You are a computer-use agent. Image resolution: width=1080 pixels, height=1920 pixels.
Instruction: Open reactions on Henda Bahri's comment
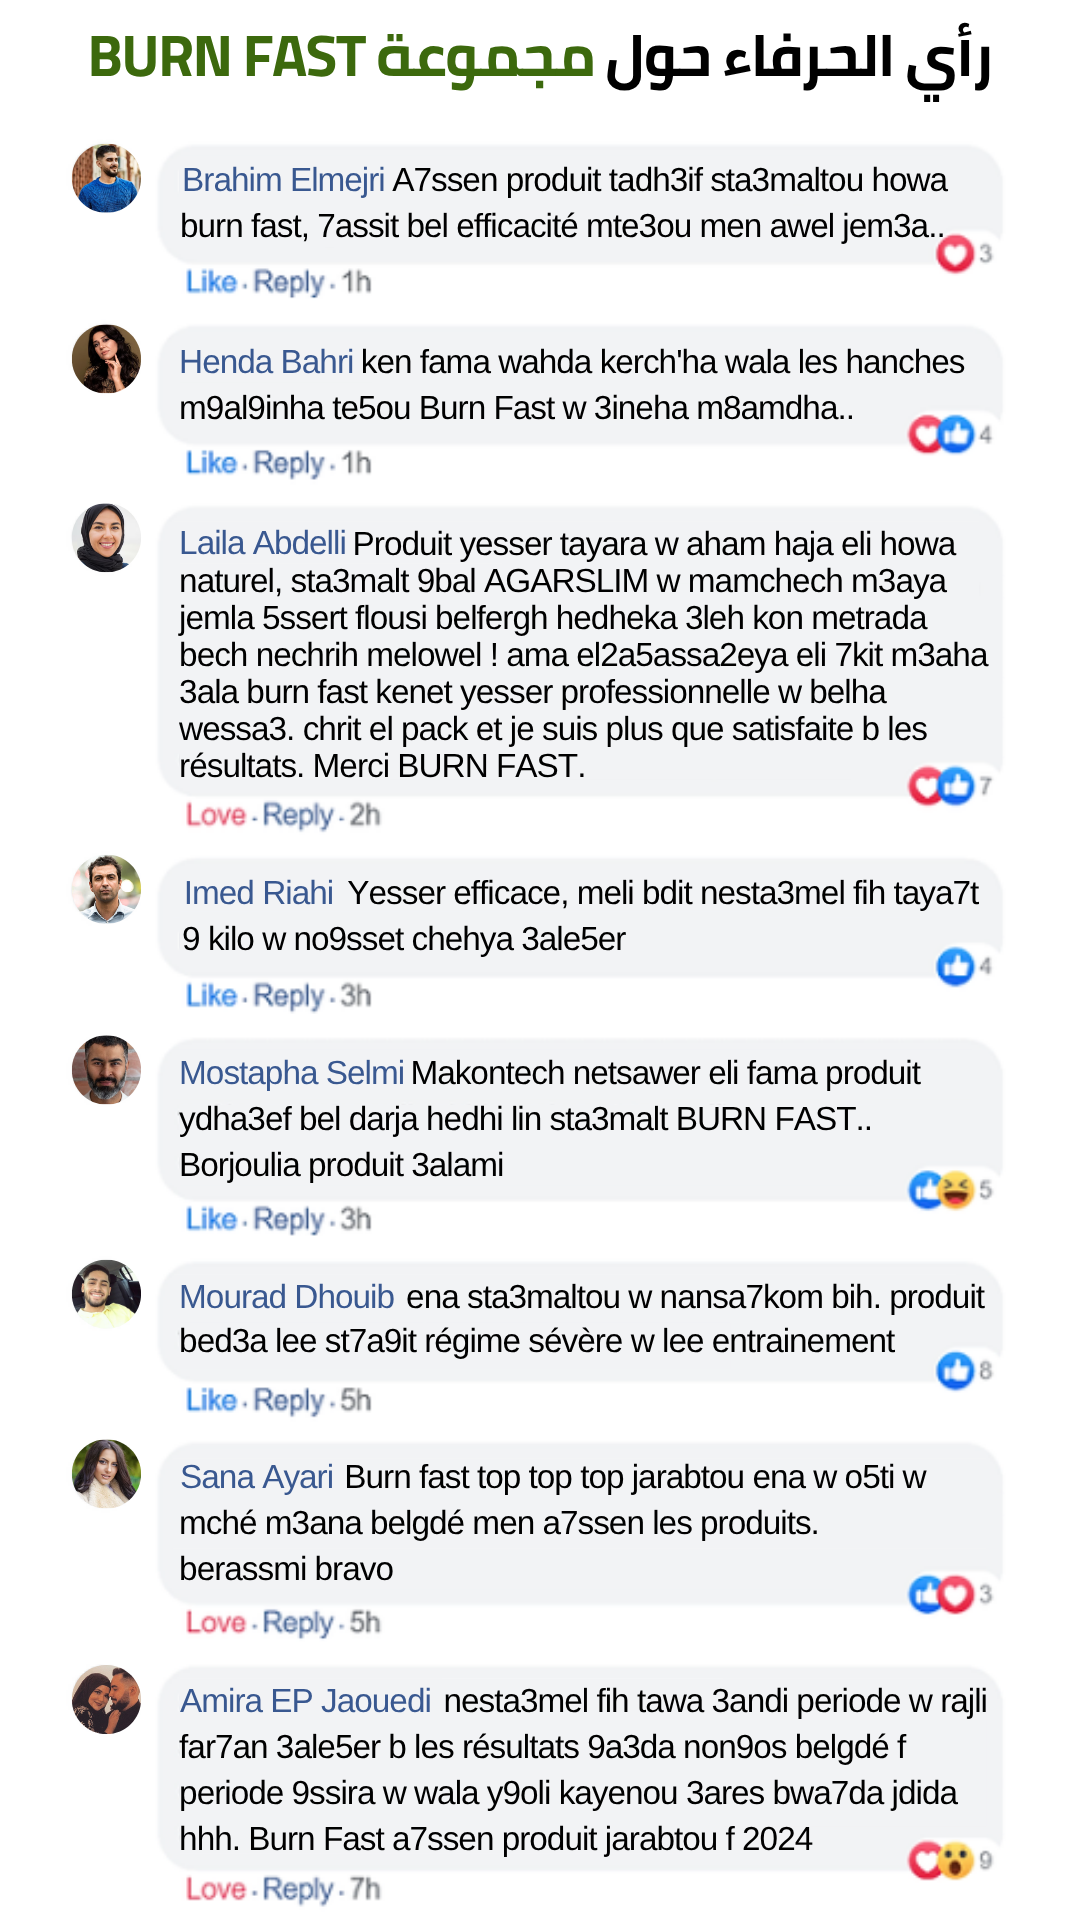pyautogui.click(x=950, y=434)
